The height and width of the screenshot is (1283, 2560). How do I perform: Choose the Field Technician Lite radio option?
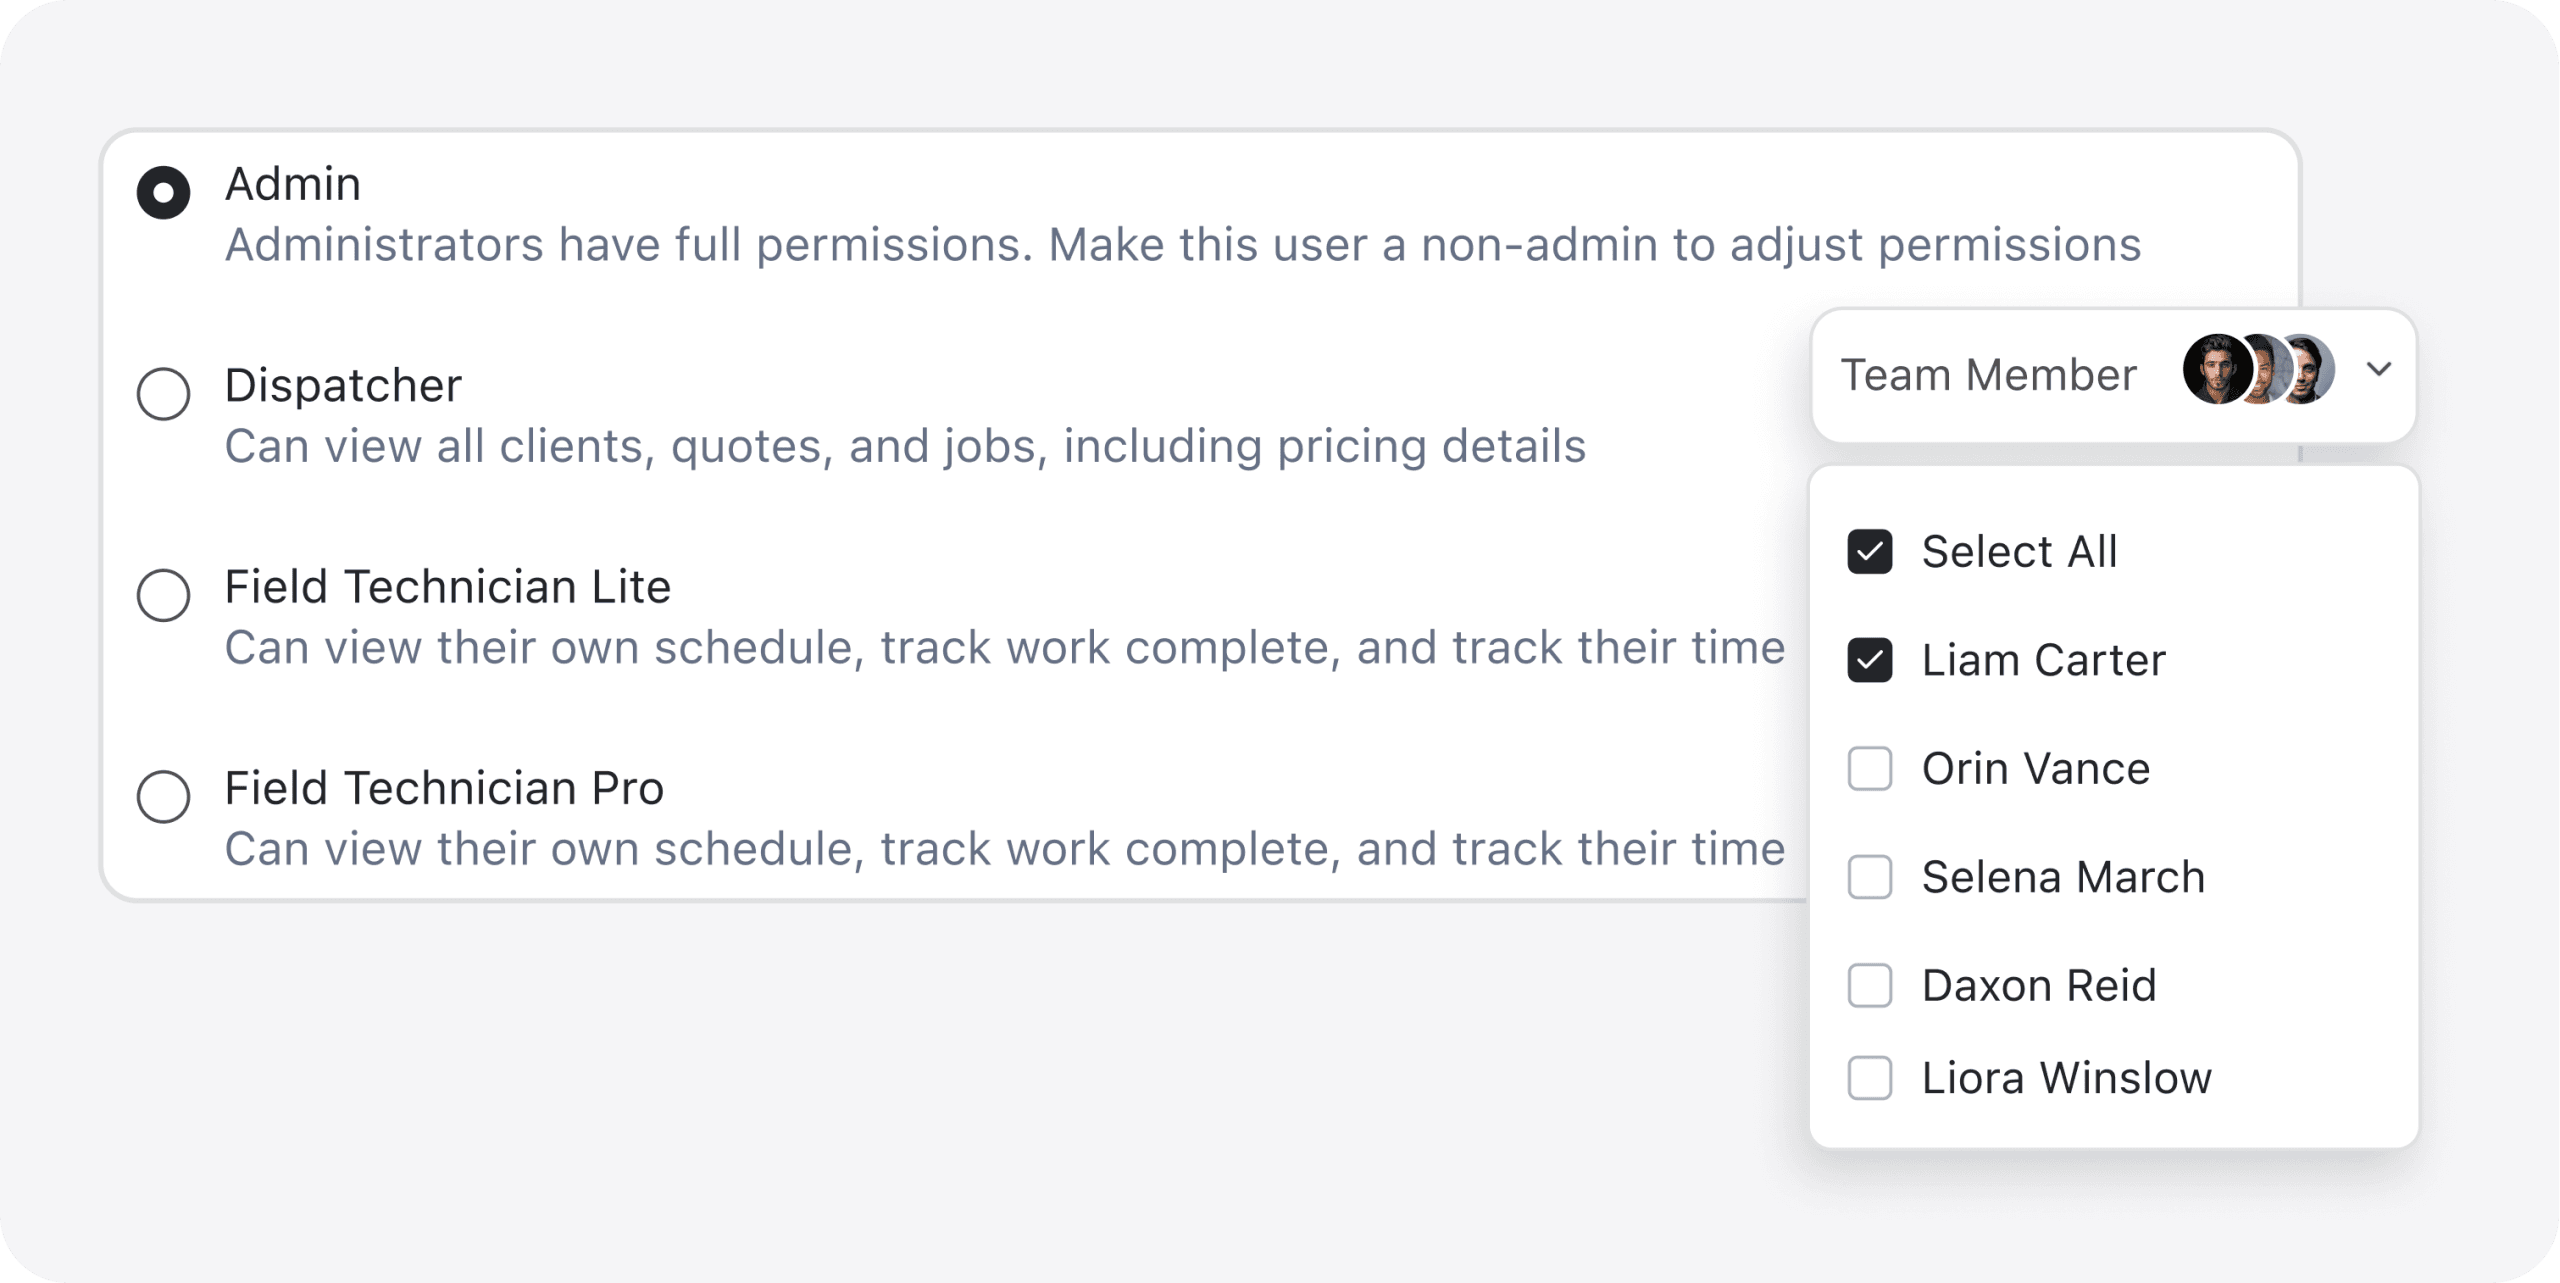(164, 595)
